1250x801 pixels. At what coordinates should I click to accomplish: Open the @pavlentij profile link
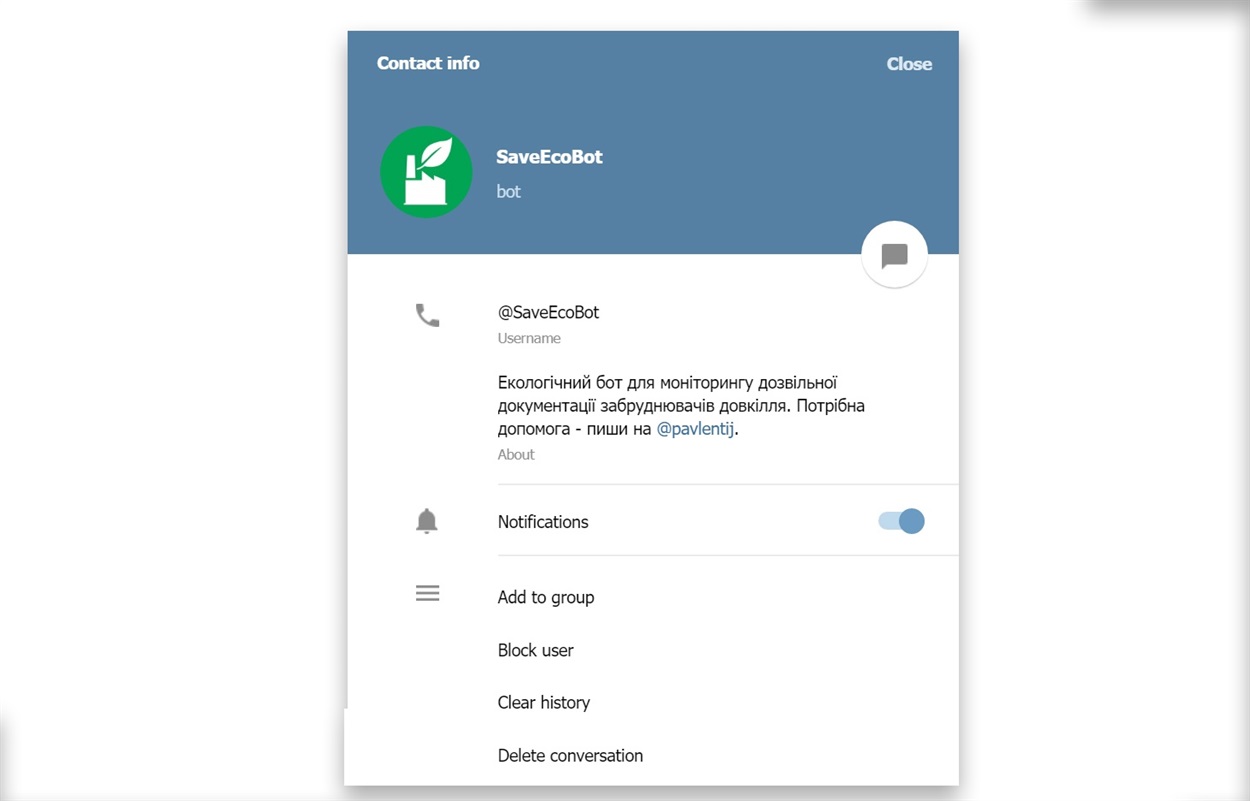pyautogui.click(x=696, y=429)
